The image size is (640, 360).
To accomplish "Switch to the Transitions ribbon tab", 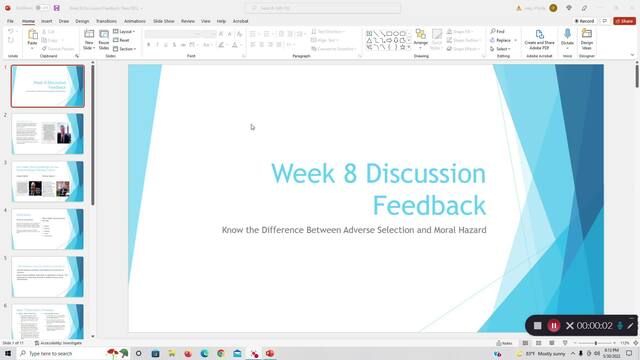I will click(106, 21).
